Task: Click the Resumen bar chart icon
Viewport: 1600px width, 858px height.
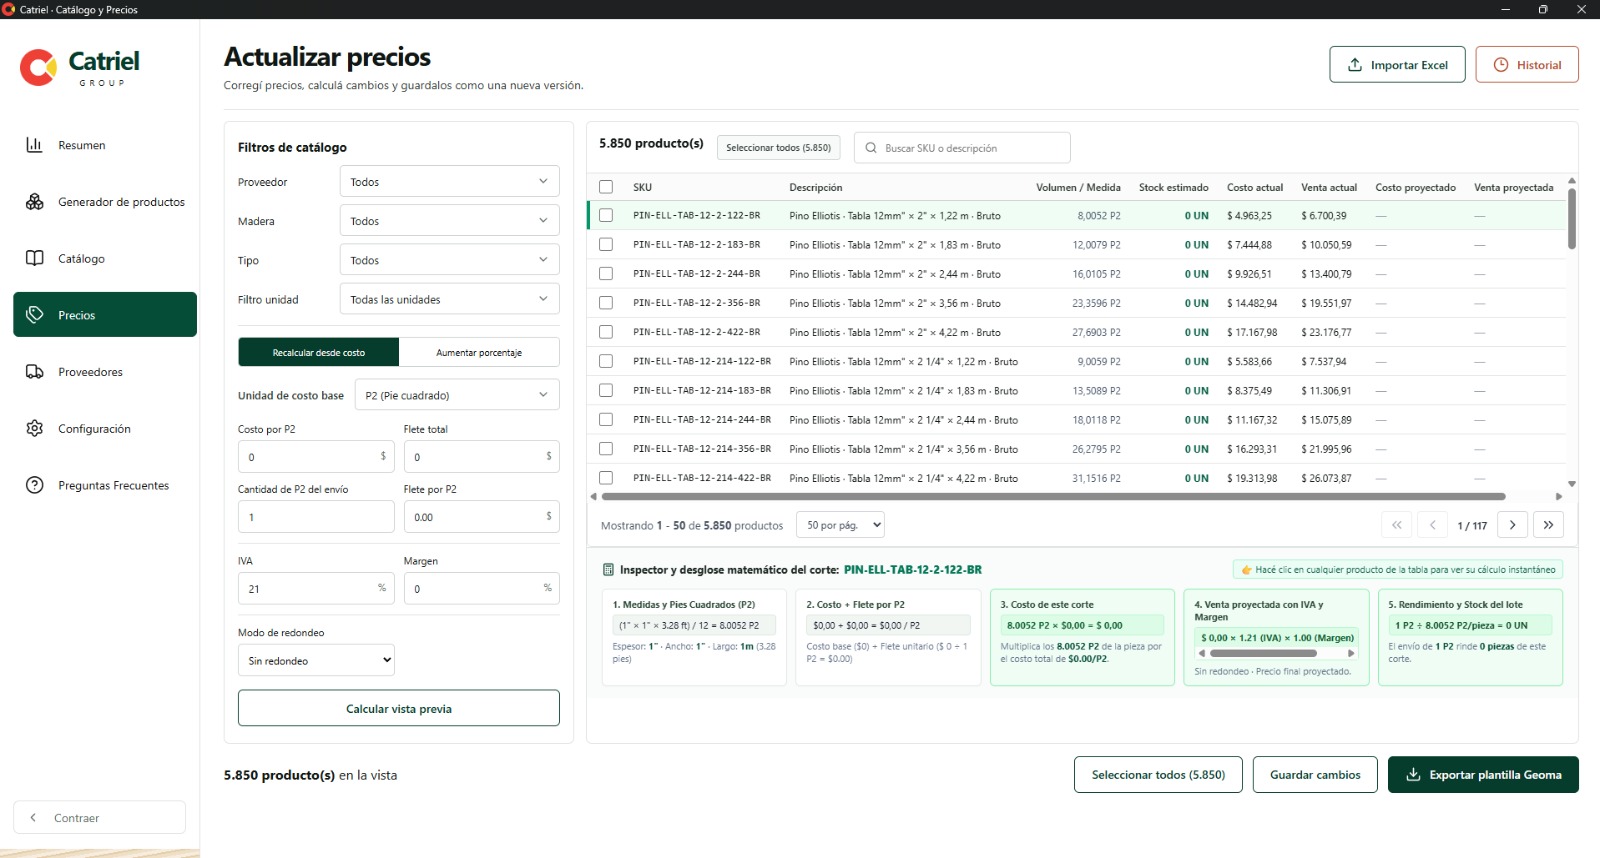Action: [34, 145]
